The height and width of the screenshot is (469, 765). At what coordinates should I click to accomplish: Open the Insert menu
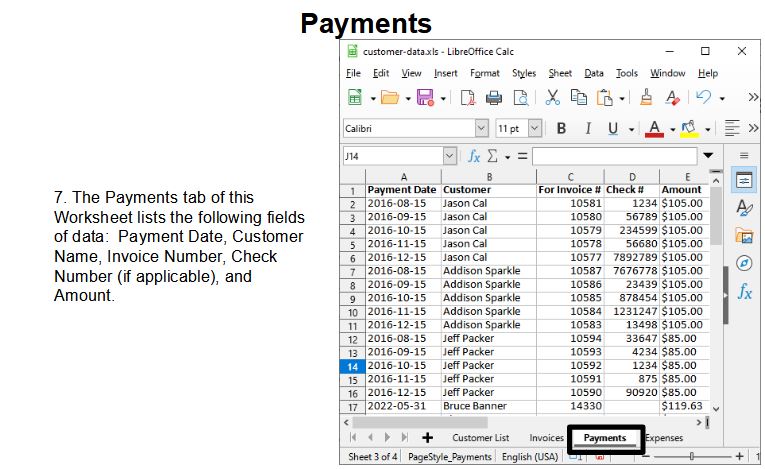(x=445, y=73)
